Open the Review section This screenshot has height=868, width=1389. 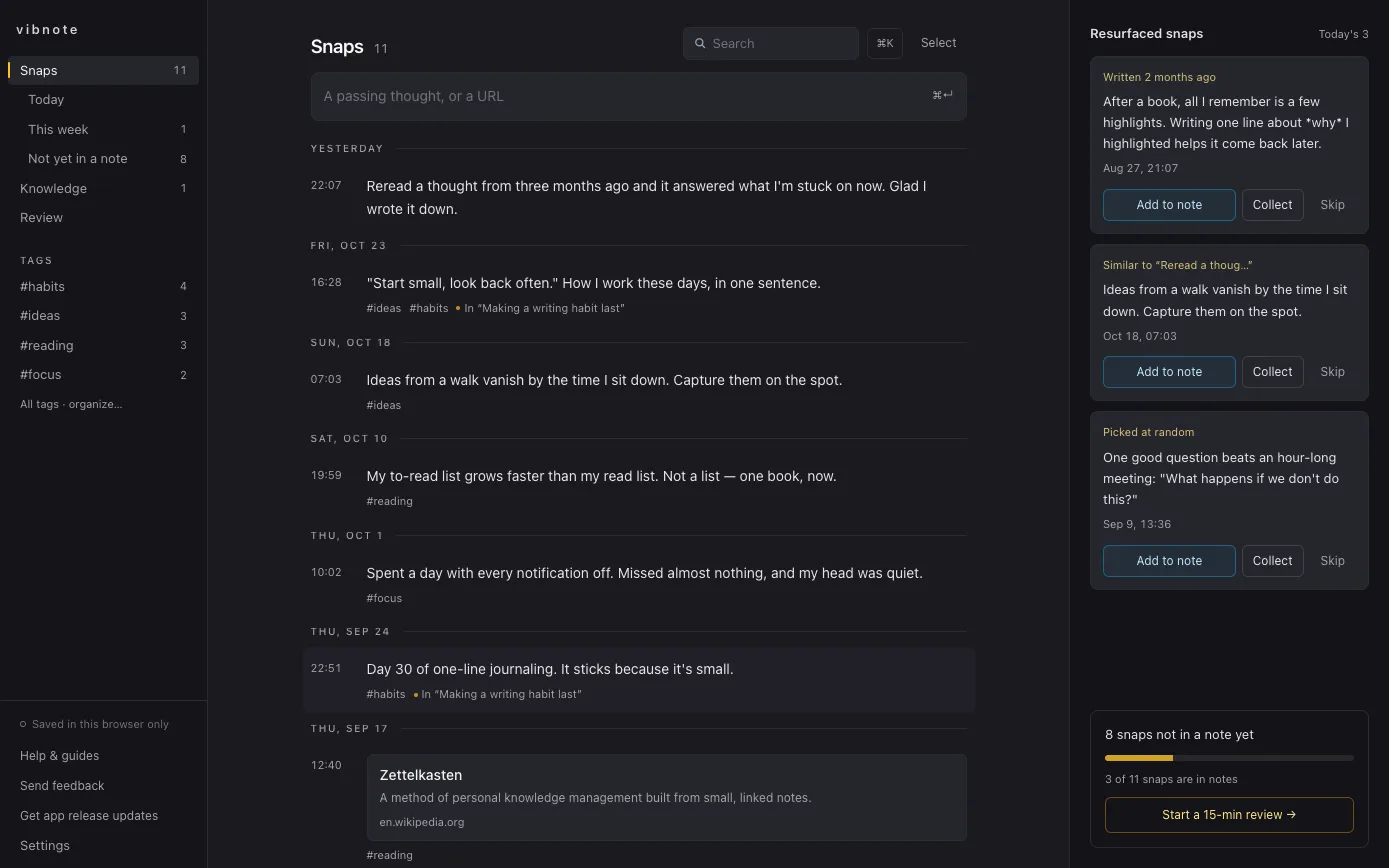point(103,218)
